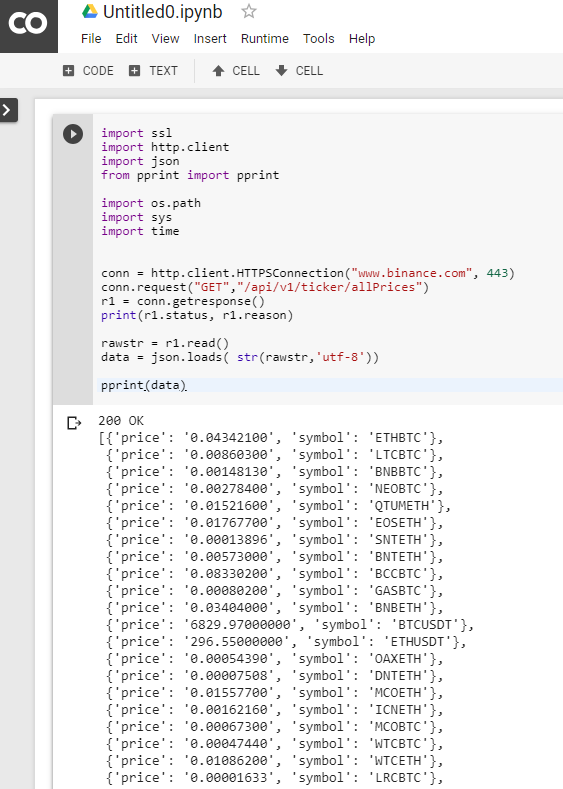
Task: Click the pprint(data) line
Action: tap(143, 385)
